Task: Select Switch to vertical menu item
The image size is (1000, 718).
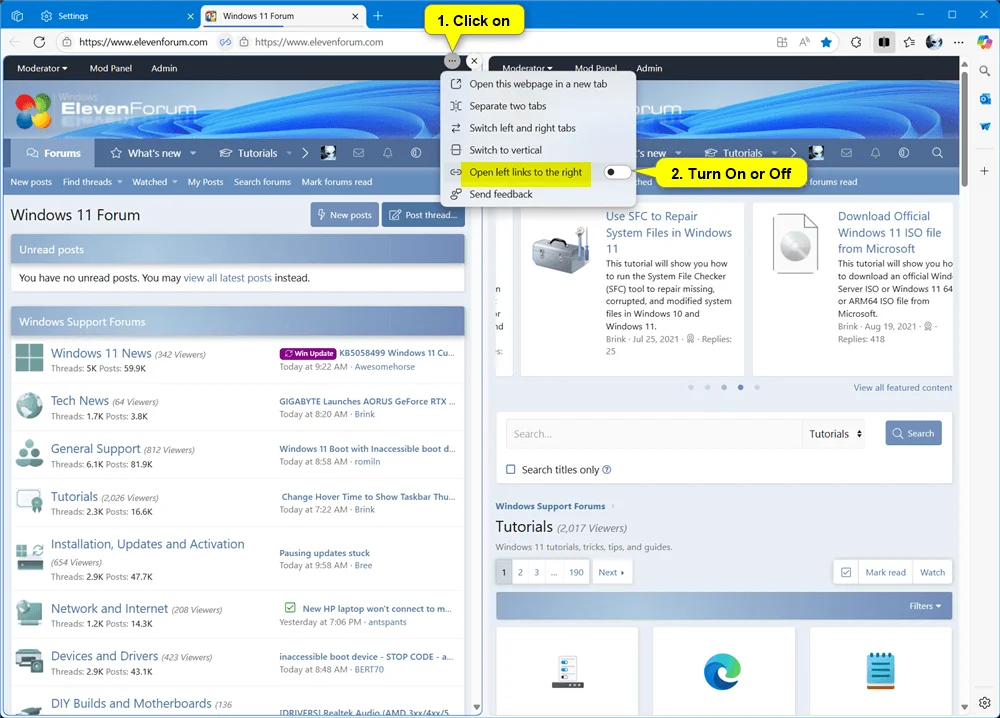Action: (538, 150)
